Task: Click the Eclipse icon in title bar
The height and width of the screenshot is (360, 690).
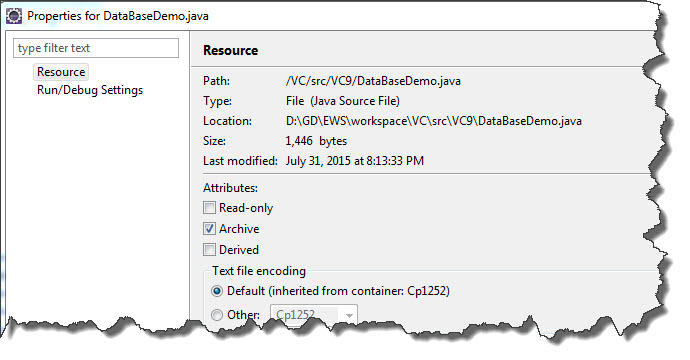Action: 14,16
